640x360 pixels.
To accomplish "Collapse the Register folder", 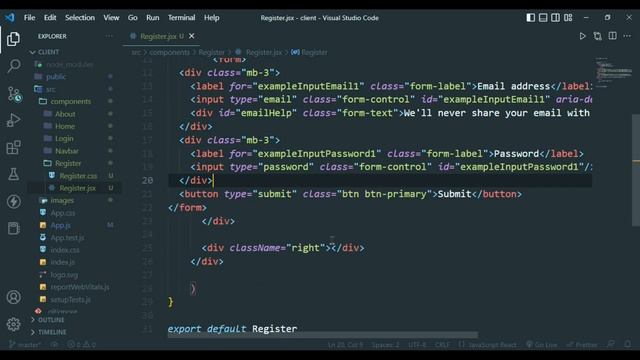I will click(x=68, y=163).
